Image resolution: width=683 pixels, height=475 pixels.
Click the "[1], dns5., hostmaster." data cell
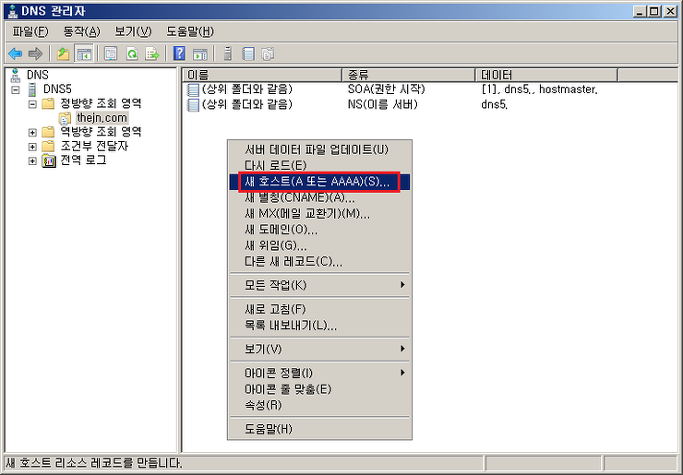[x=539, y=89]
